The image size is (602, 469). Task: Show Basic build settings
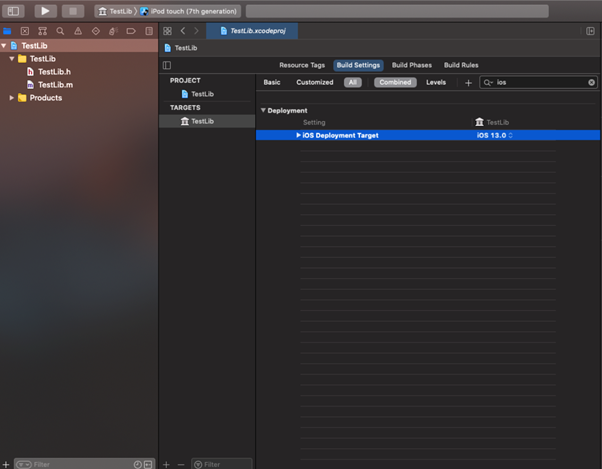[x=272, y=83]
